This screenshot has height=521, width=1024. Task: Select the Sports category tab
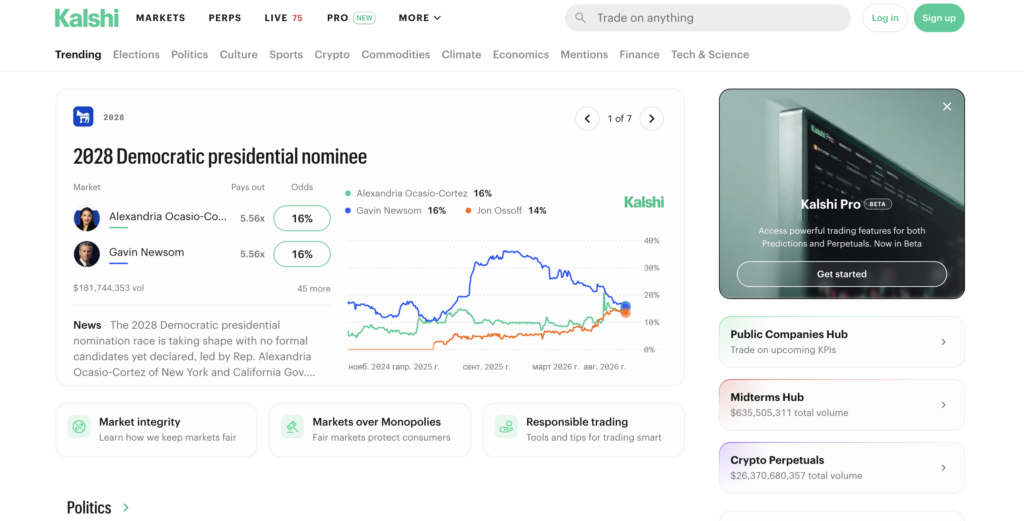286,54
